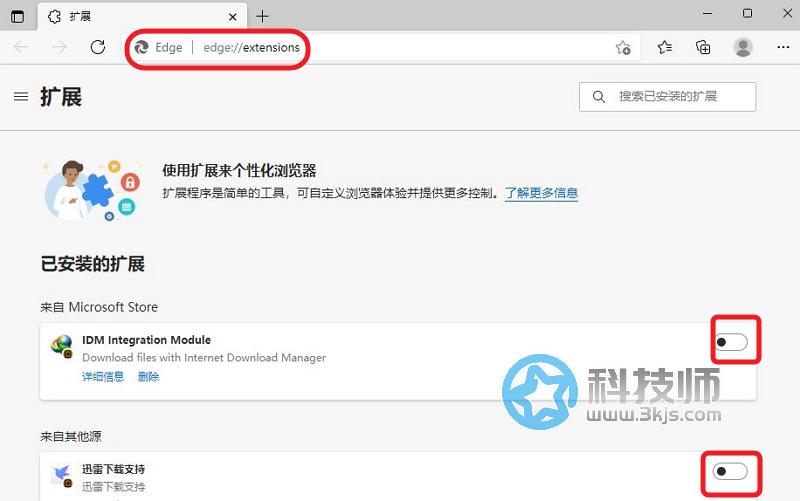
Task: Click the 来自其他源 heading
Action: click(71, 436)
